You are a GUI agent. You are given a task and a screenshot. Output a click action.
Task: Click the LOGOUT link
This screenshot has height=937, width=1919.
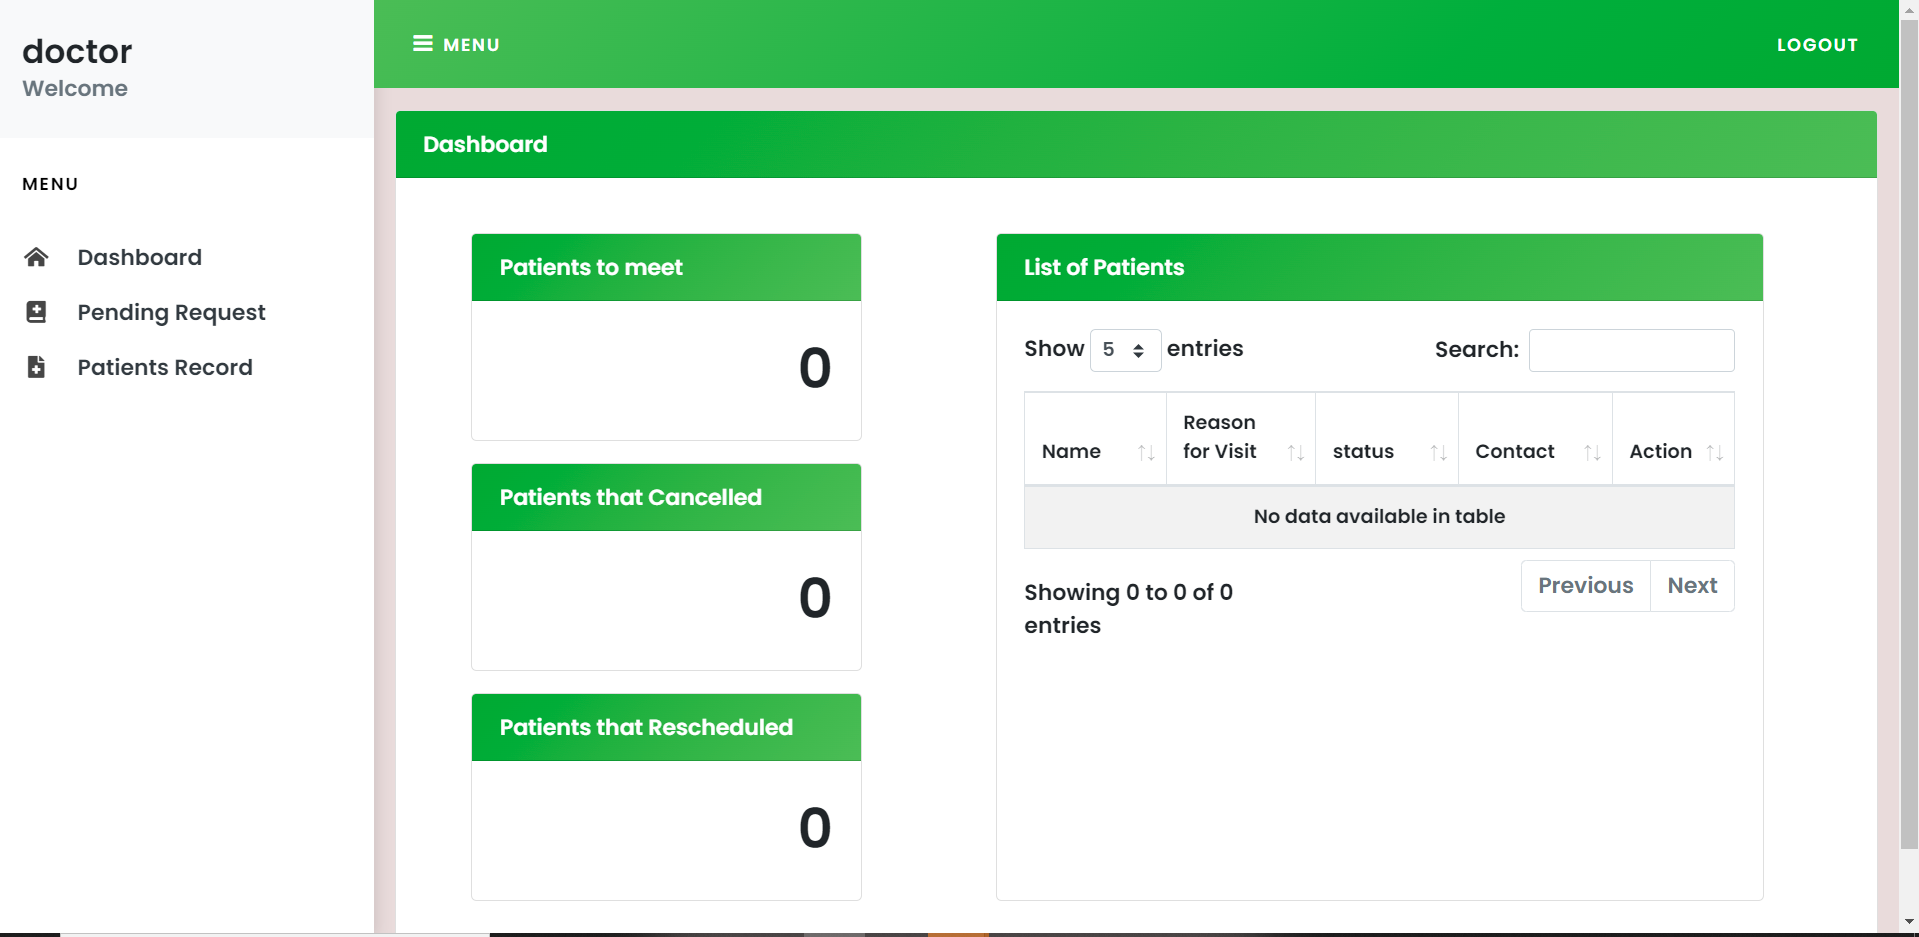[x=1816, y=45]
